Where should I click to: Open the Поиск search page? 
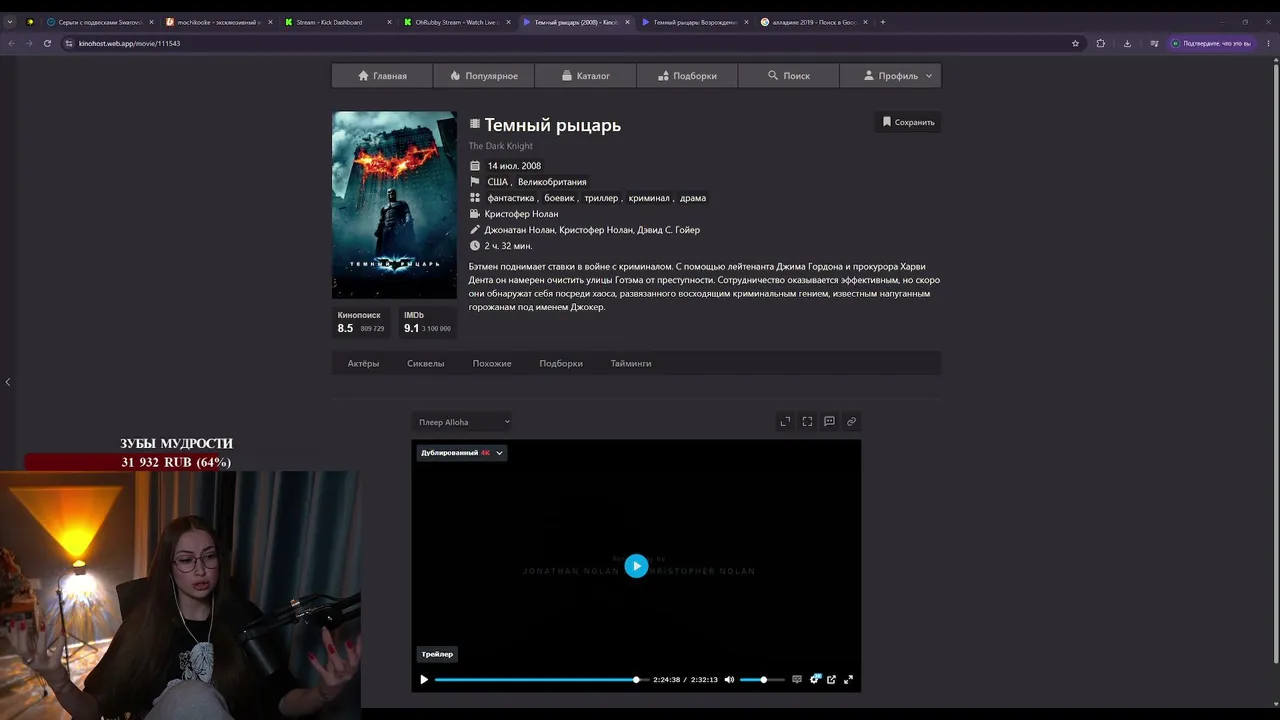point(788,76)
